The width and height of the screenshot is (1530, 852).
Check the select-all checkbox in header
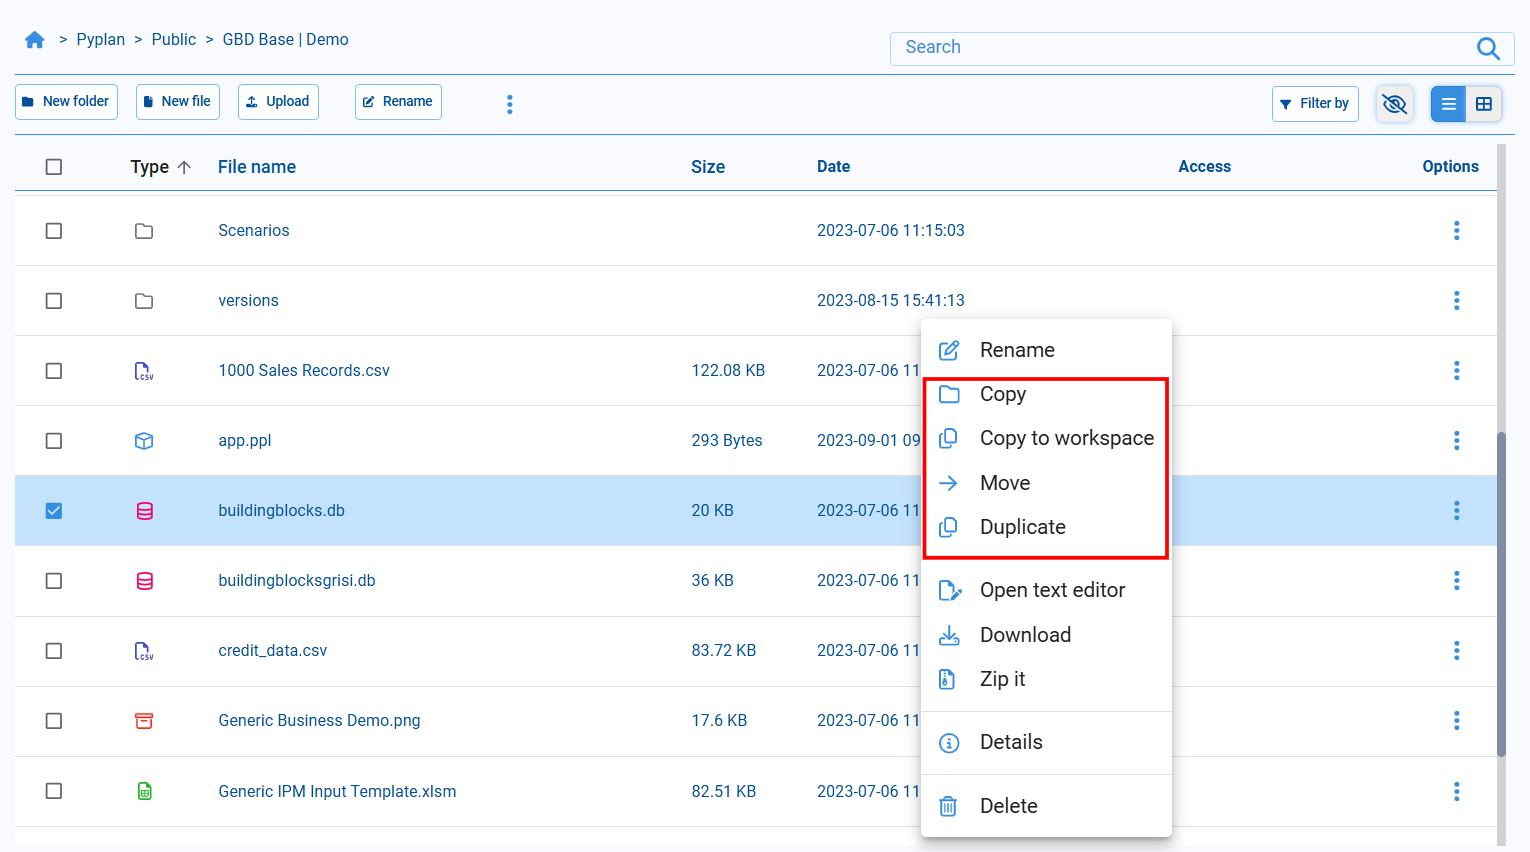pos(54,167)
